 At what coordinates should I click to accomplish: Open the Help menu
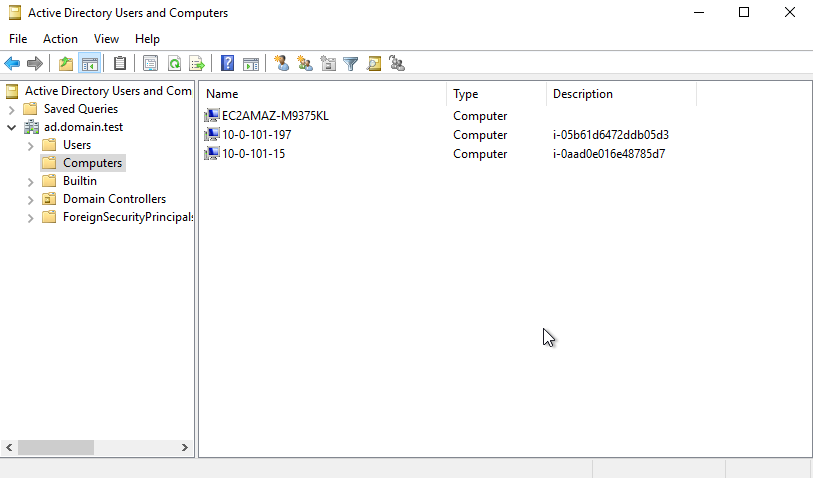[x=147, y=39]
